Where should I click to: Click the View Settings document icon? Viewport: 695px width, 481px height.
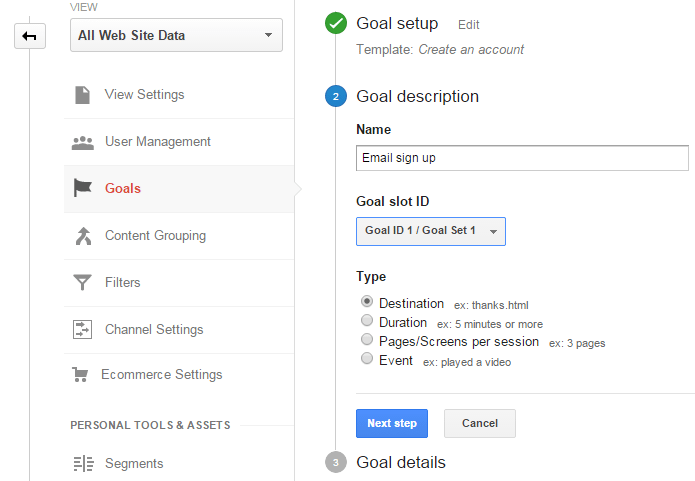(82, 95)
